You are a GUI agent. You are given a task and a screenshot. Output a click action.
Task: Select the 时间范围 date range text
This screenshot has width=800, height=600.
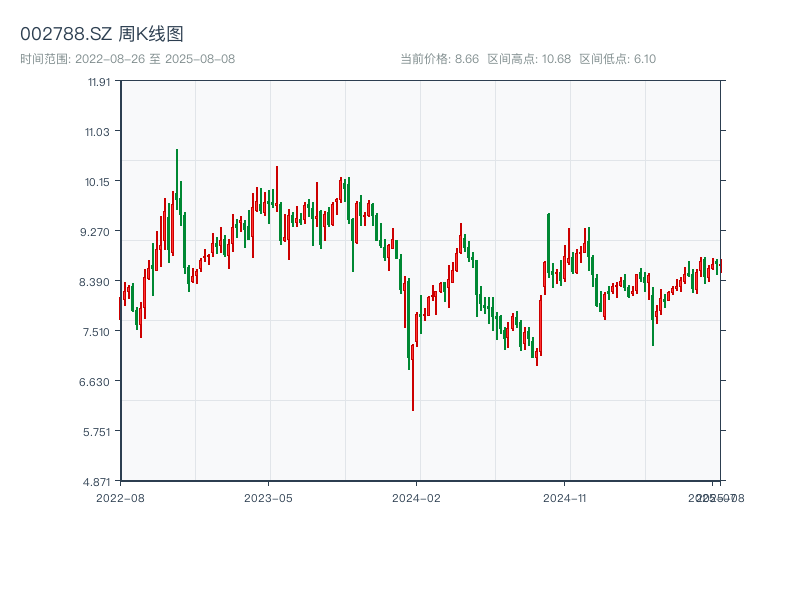pyautogui.click(x=128, y=59)
